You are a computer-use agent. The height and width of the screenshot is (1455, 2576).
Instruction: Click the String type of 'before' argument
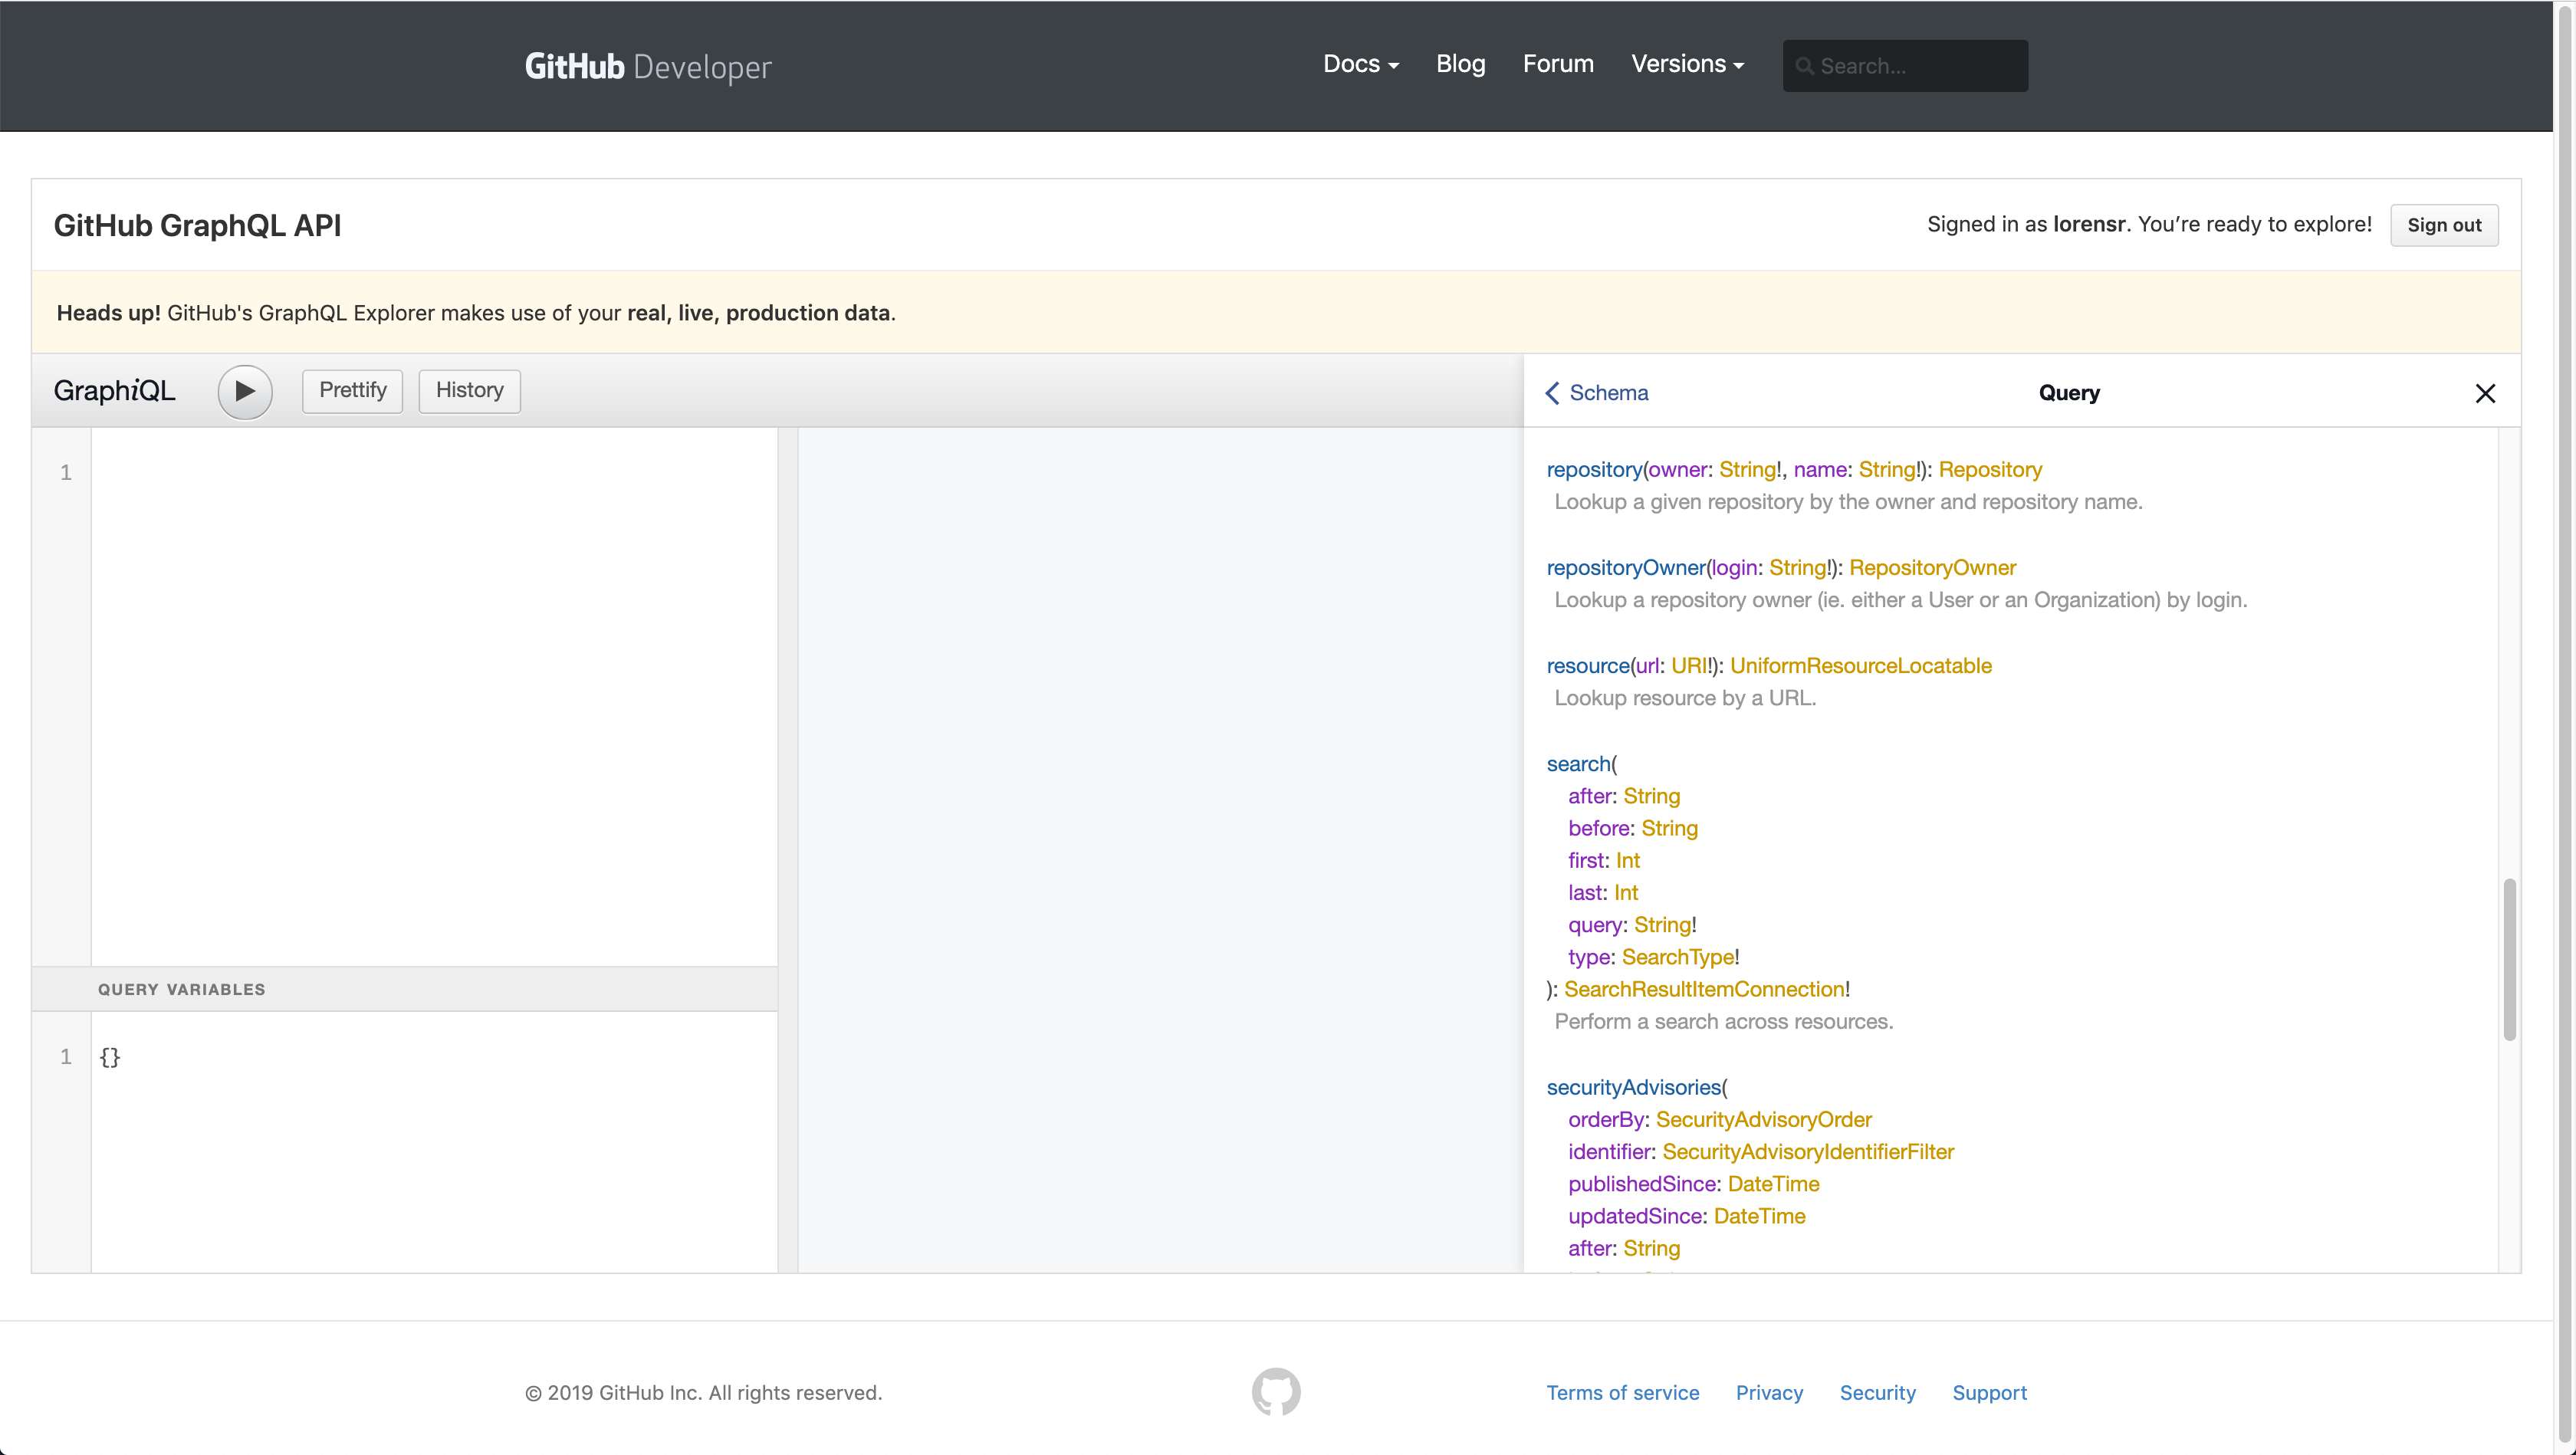point(1669,828)
